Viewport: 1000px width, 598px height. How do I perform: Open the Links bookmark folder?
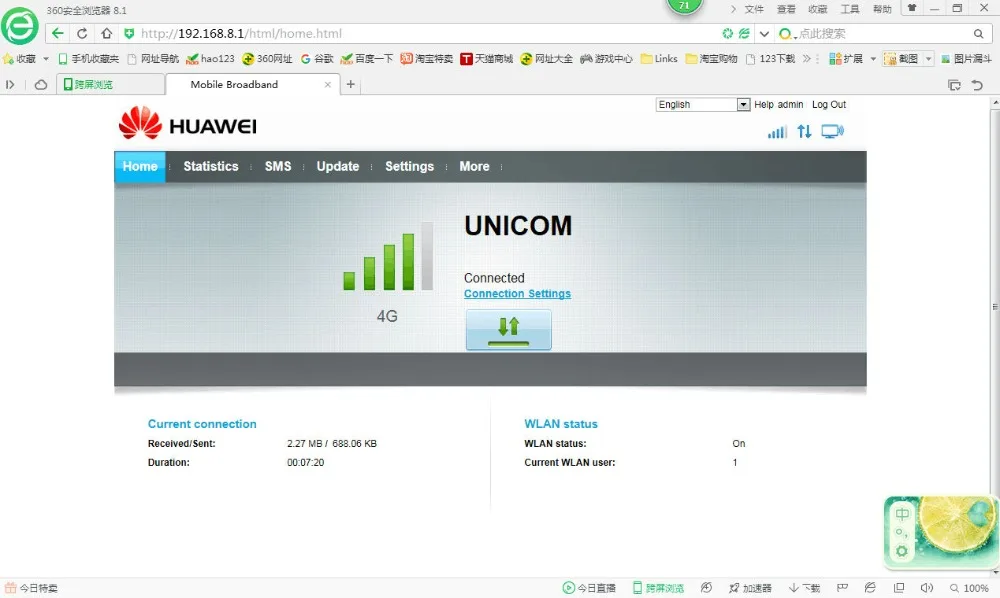tap(659, 59)
